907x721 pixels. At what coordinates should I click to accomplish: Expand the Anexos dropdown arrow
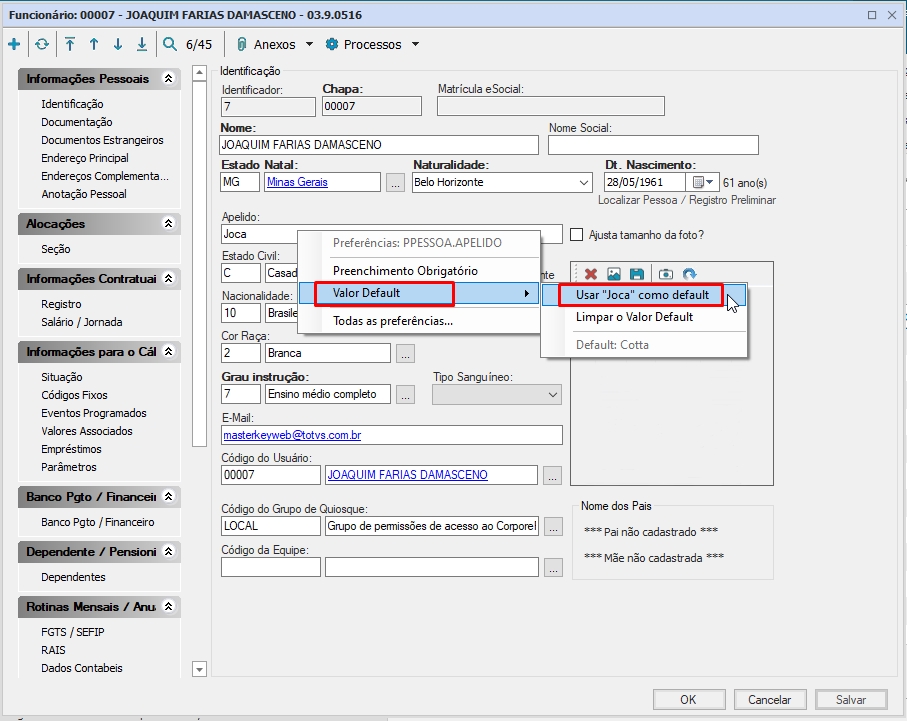pyautogui.click(x=309, y=44)
